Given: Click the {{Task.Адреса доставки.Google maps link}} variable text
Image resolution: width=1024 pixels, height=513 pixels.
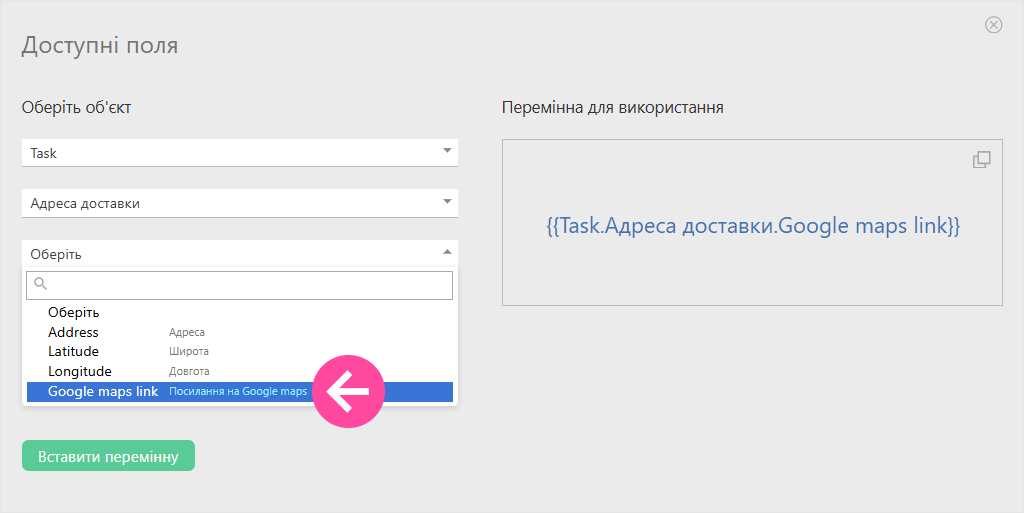Looking at the screenshot, I should (752, 226).
